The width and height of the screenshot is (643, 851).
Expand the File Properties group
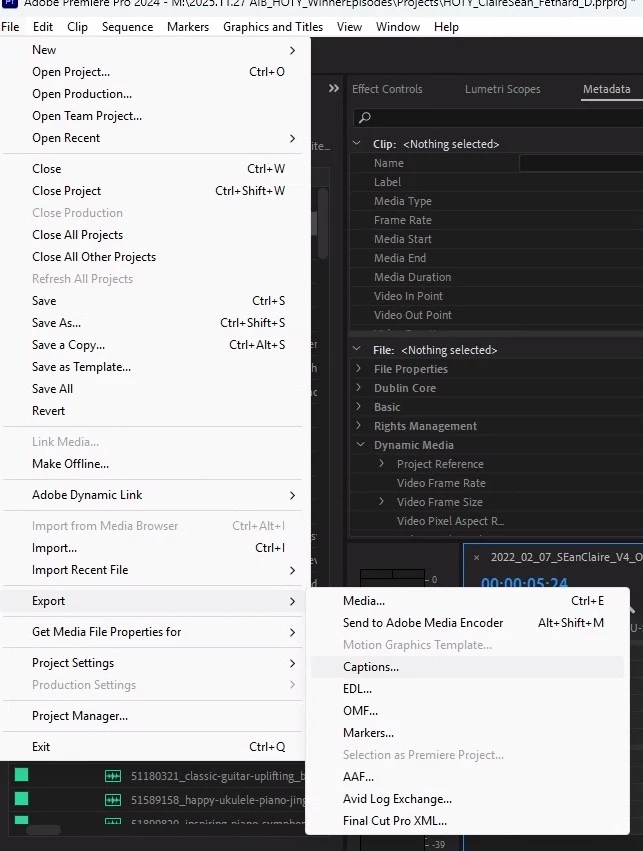point(358,368)
